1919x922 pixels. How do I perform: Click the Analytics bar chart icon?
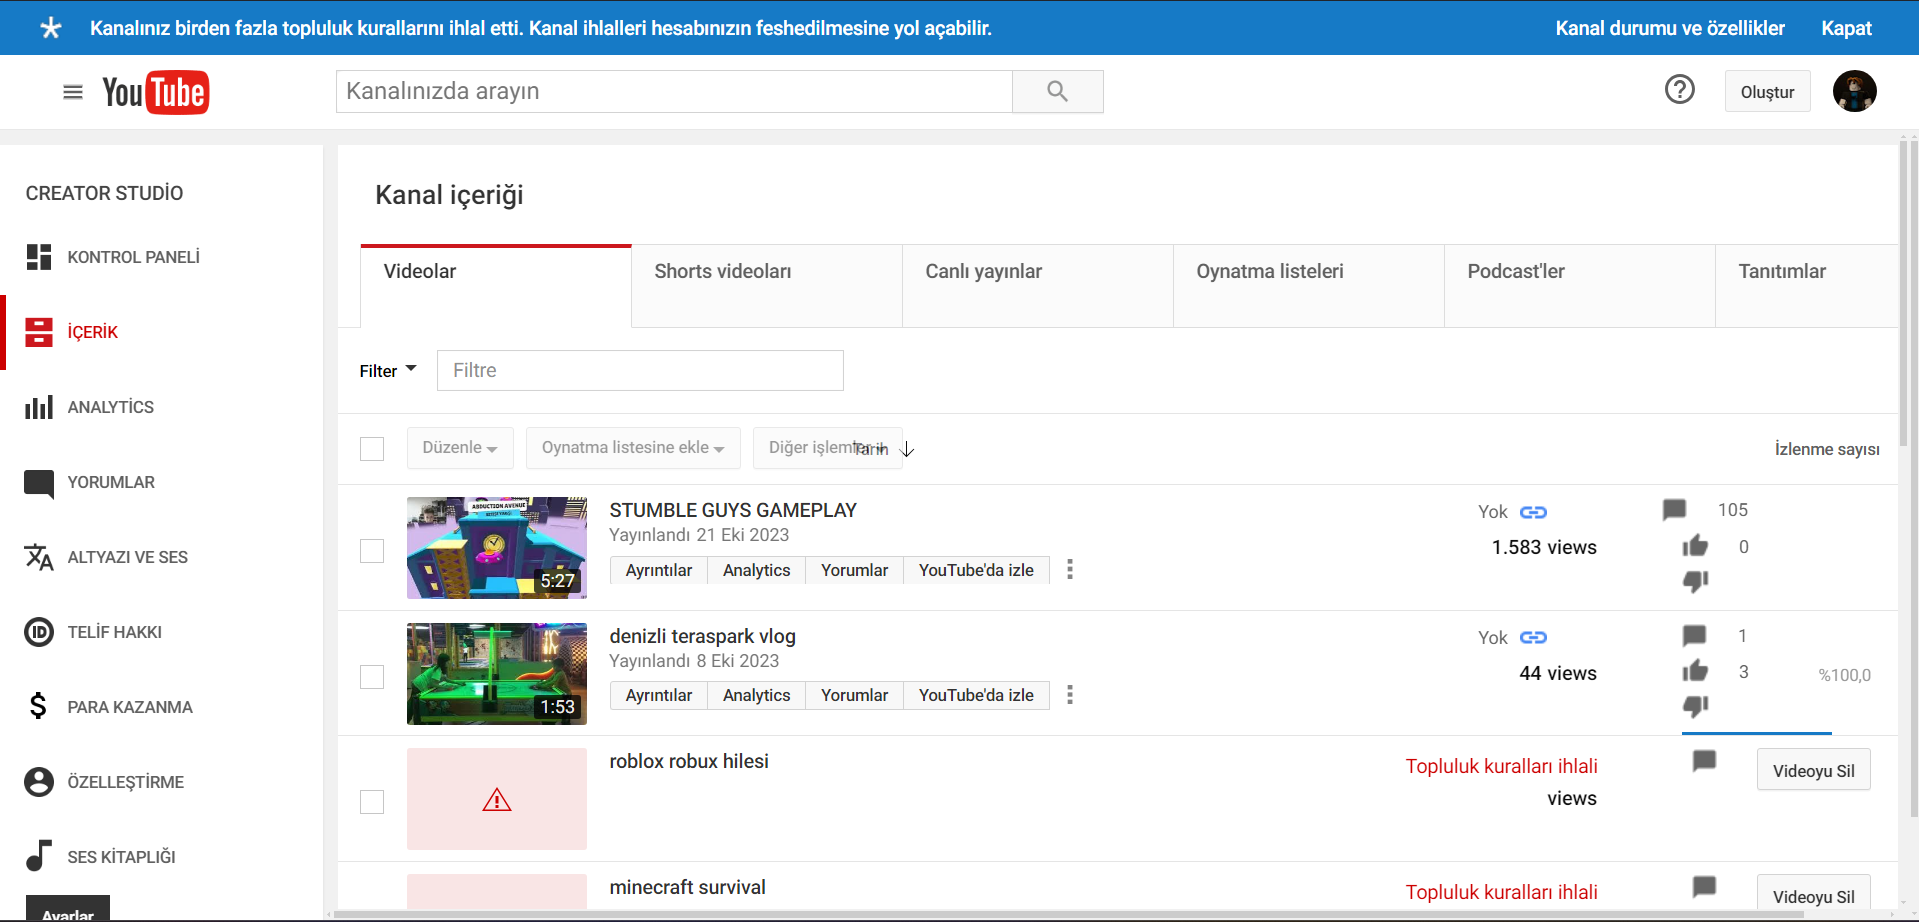click(39, 407)
